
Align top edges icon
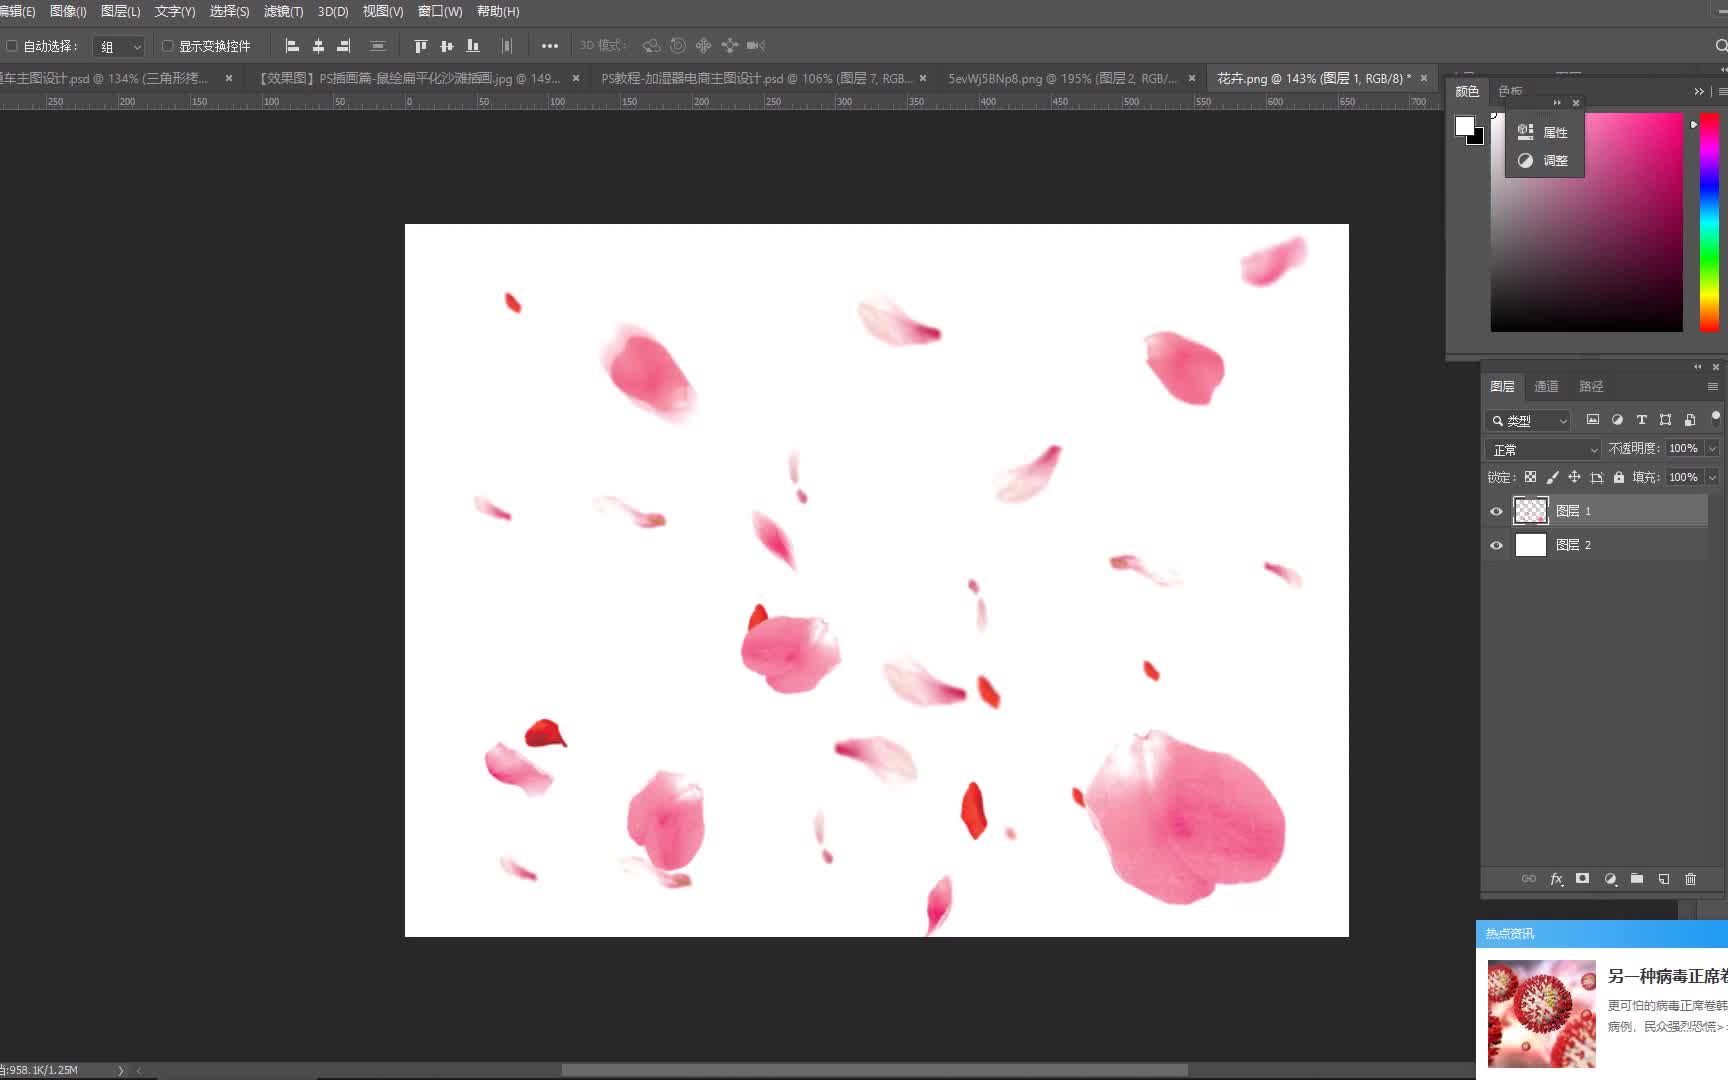[421, 46]
